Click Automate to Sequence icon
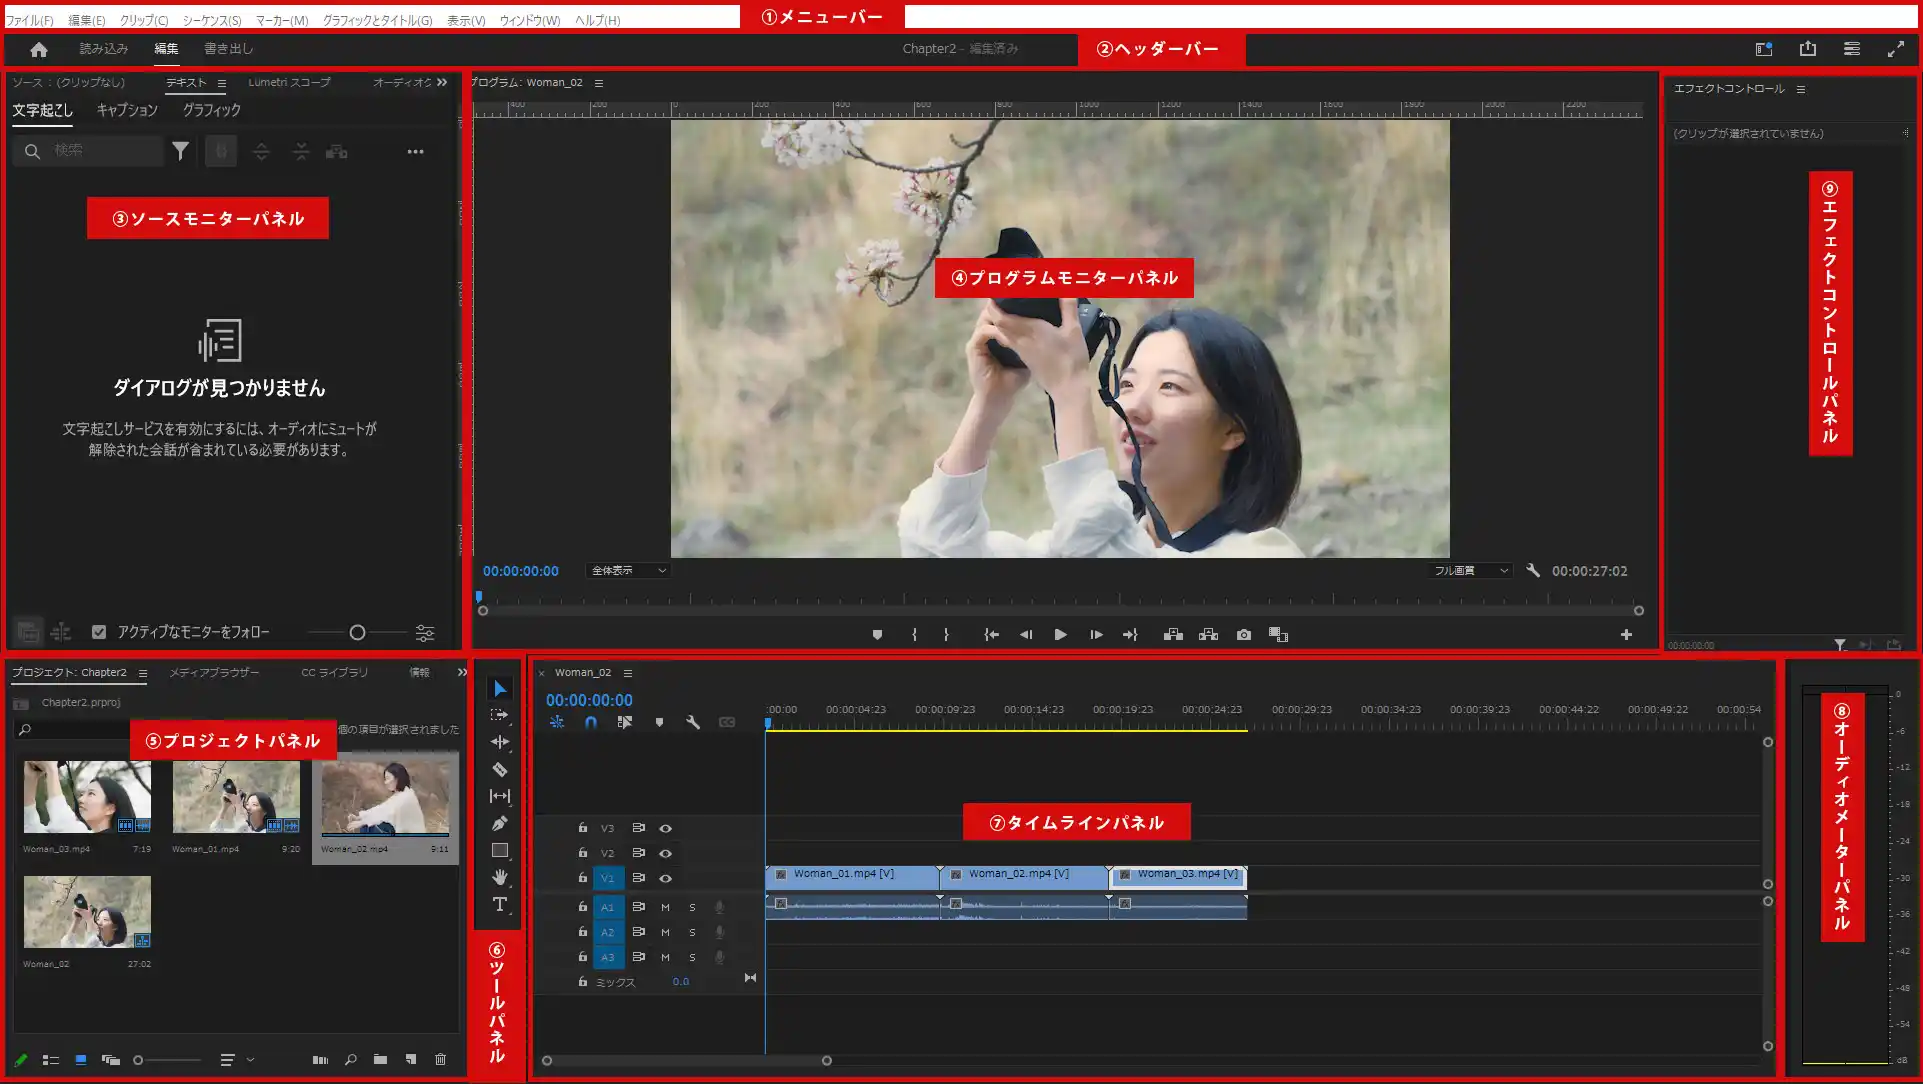This screenshot has width=1923, height=1084. 320,1059
